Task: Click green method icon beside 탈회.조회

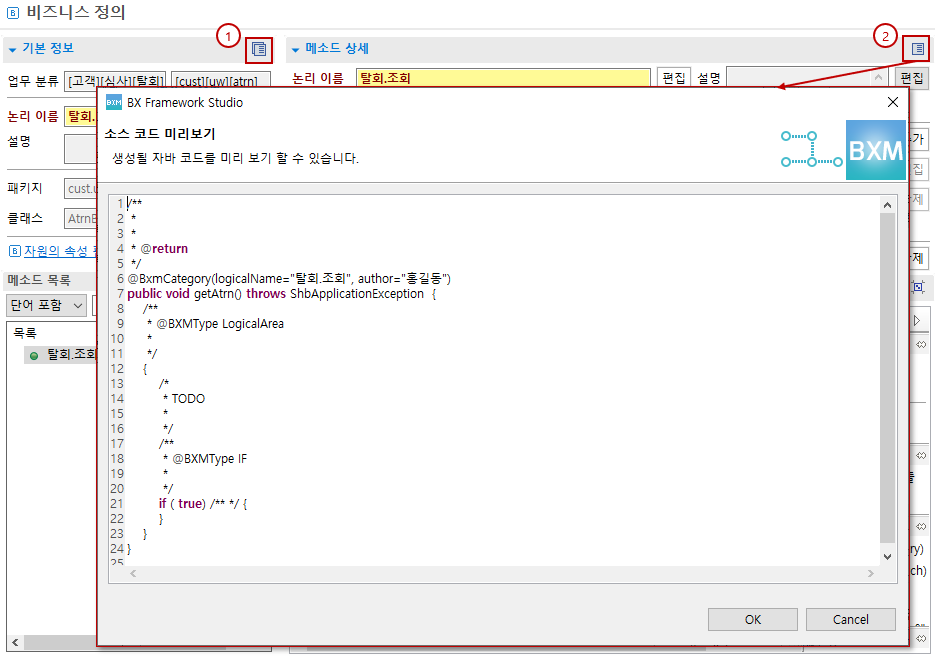Action: pos(34,355)
